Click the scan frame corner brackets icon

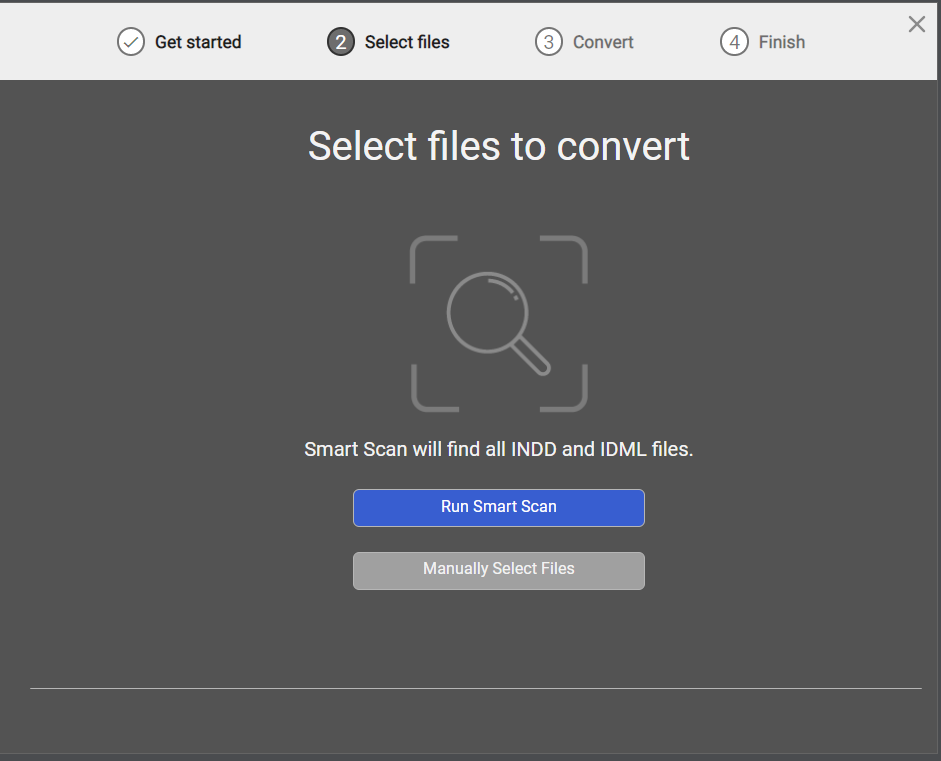click(x=498, y=323)
